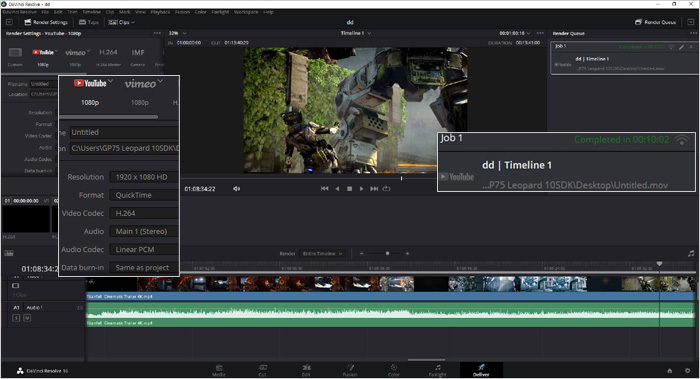Open Render Queue options three-dots menu
The width and height of the screenshot is (700, 379).
coord(693,33)
